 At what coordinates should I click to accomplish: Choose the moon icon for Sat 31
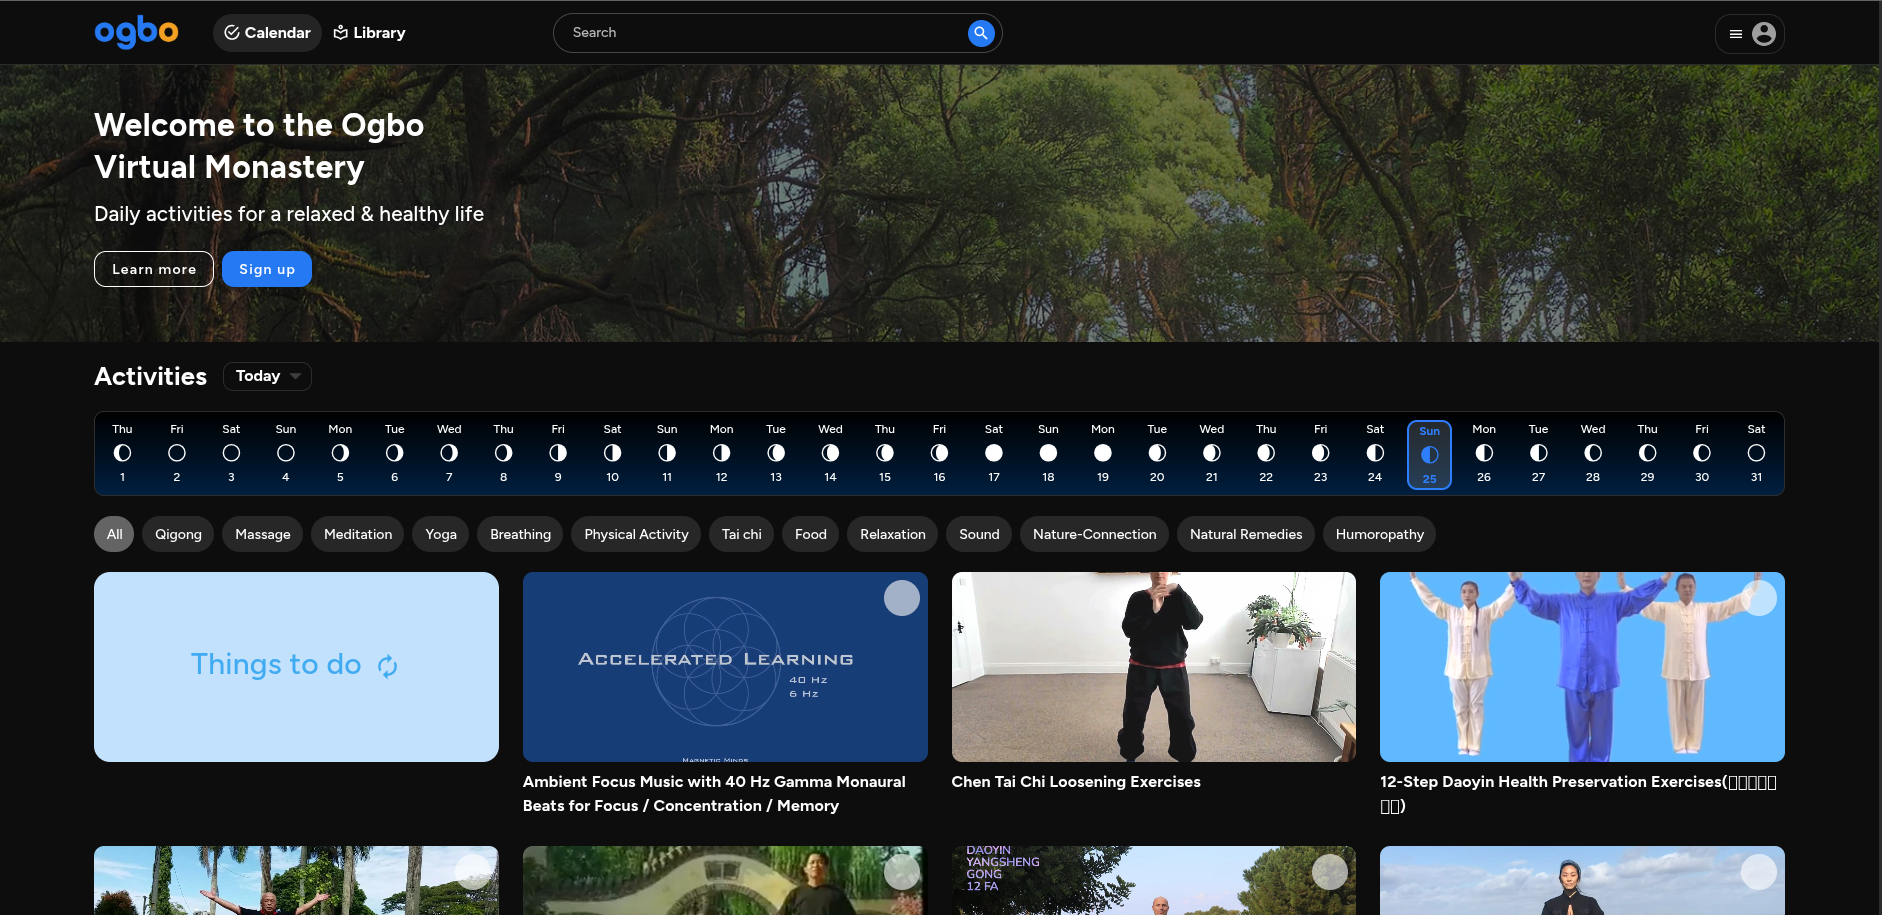[x=1756, y=453]
